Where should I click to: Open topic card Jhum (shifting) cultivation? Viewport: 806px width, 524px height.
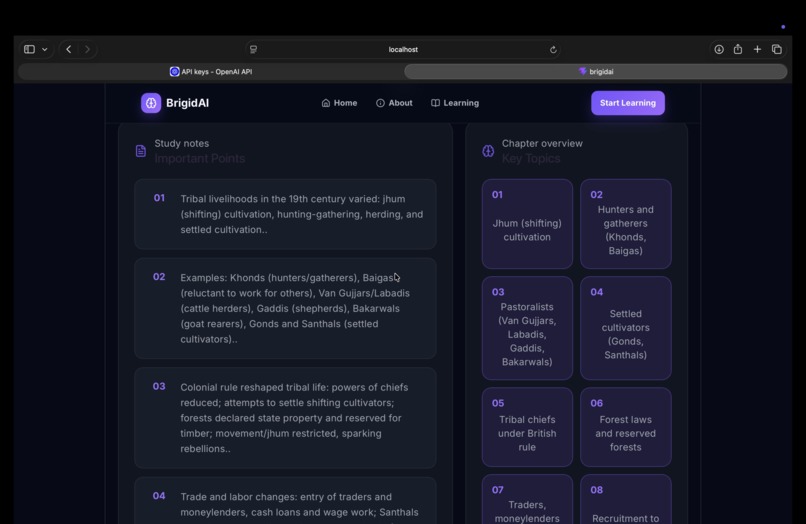point(527,224)
